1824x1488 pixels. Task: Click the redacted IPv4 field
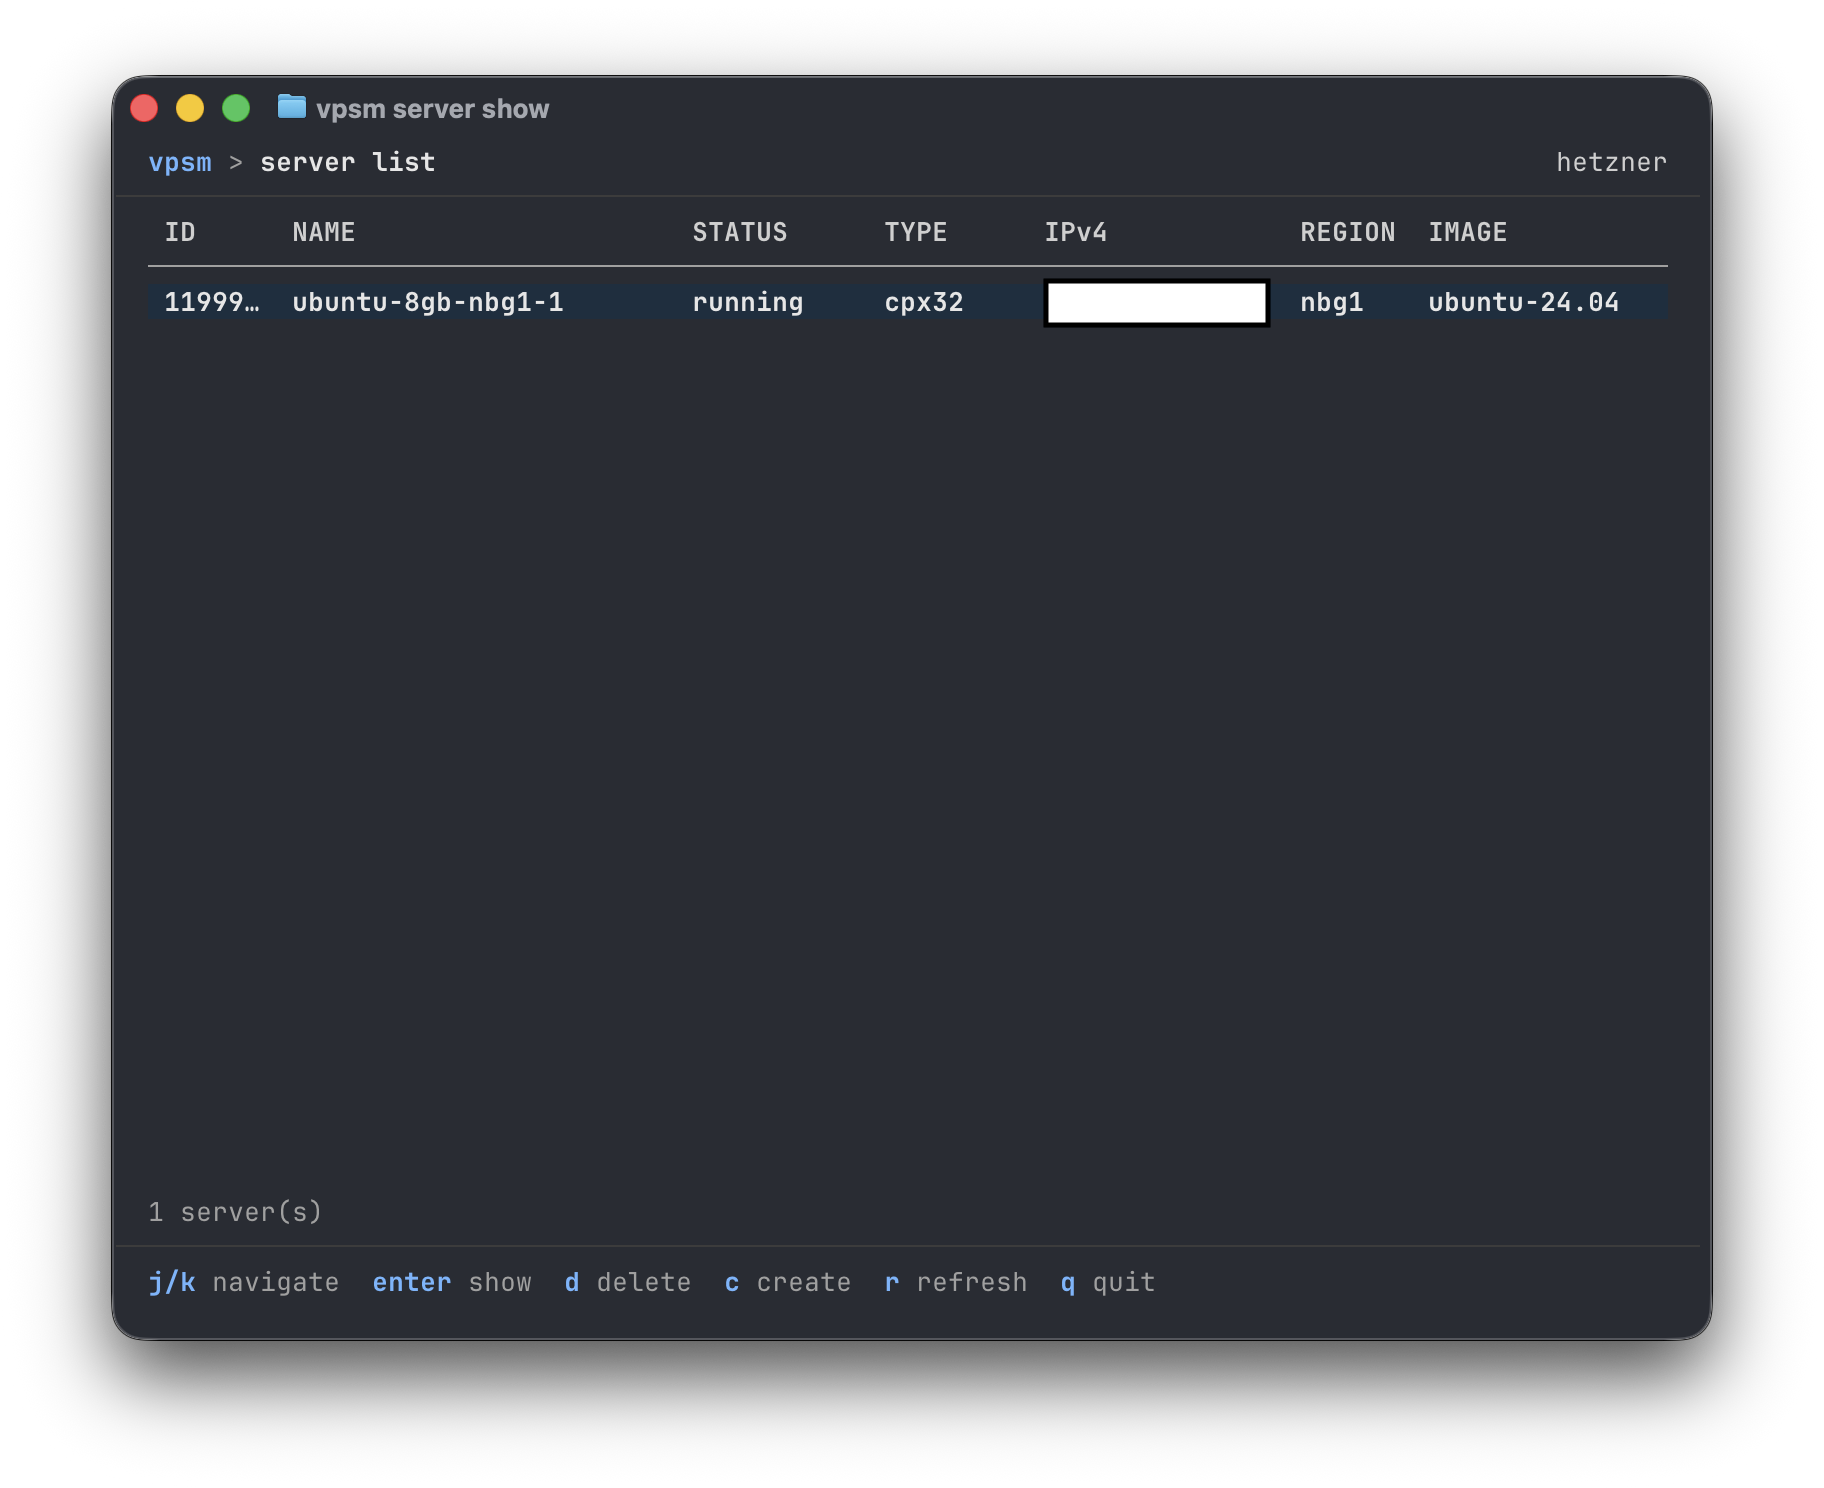click(x=1156, y=302)
